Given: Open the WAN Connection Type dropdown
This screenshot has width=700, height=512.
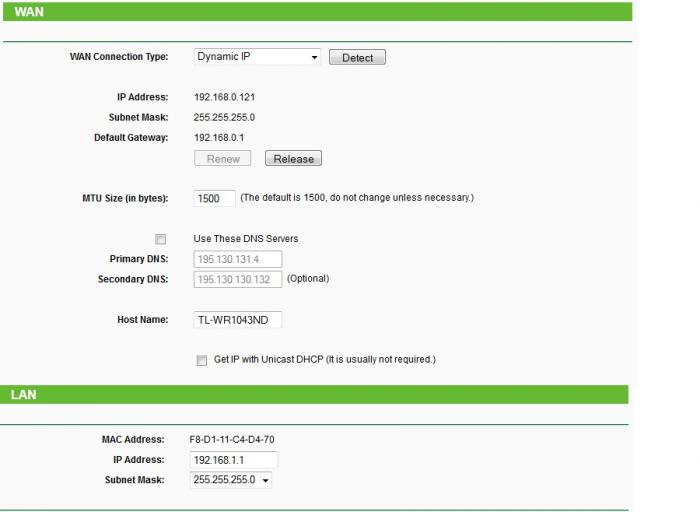Looking at the screenshot, I should click(257, 57).
